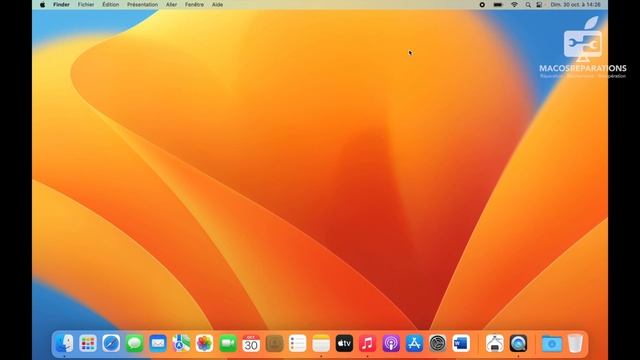Launch FaceTime from the Dock

coord(228,343)
